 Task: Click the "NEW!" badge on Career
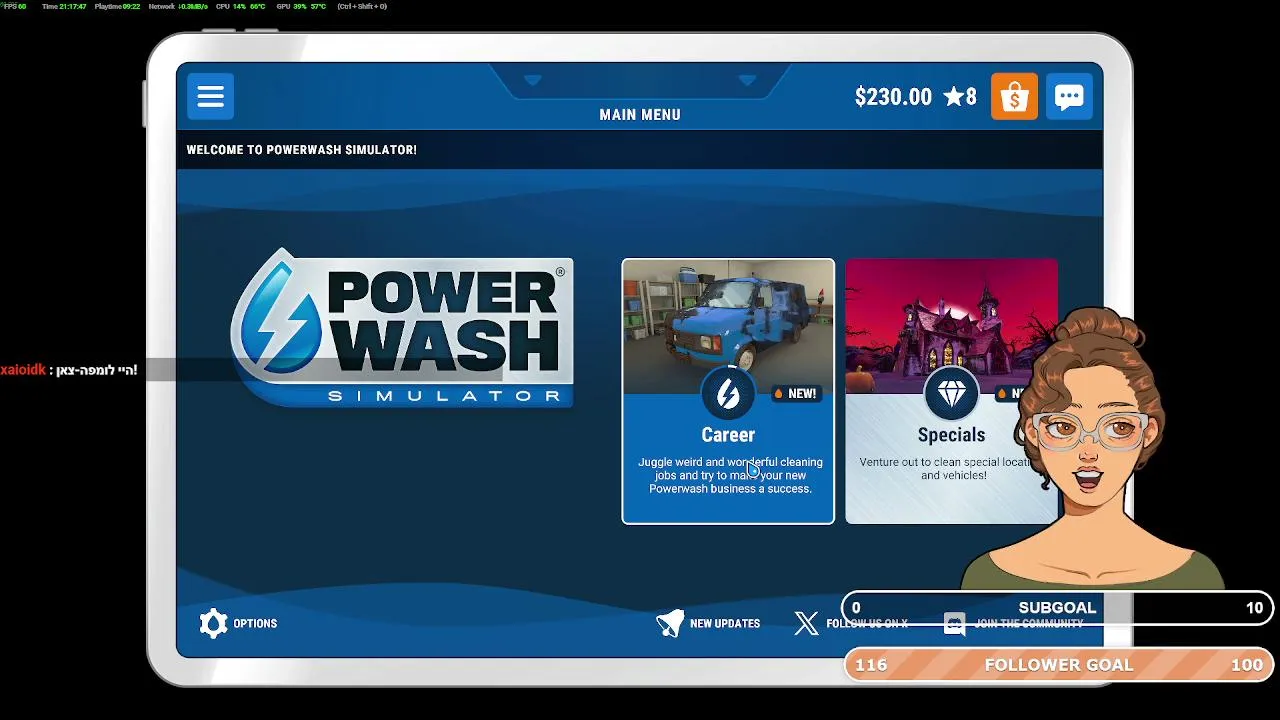[x=797, y=394]
